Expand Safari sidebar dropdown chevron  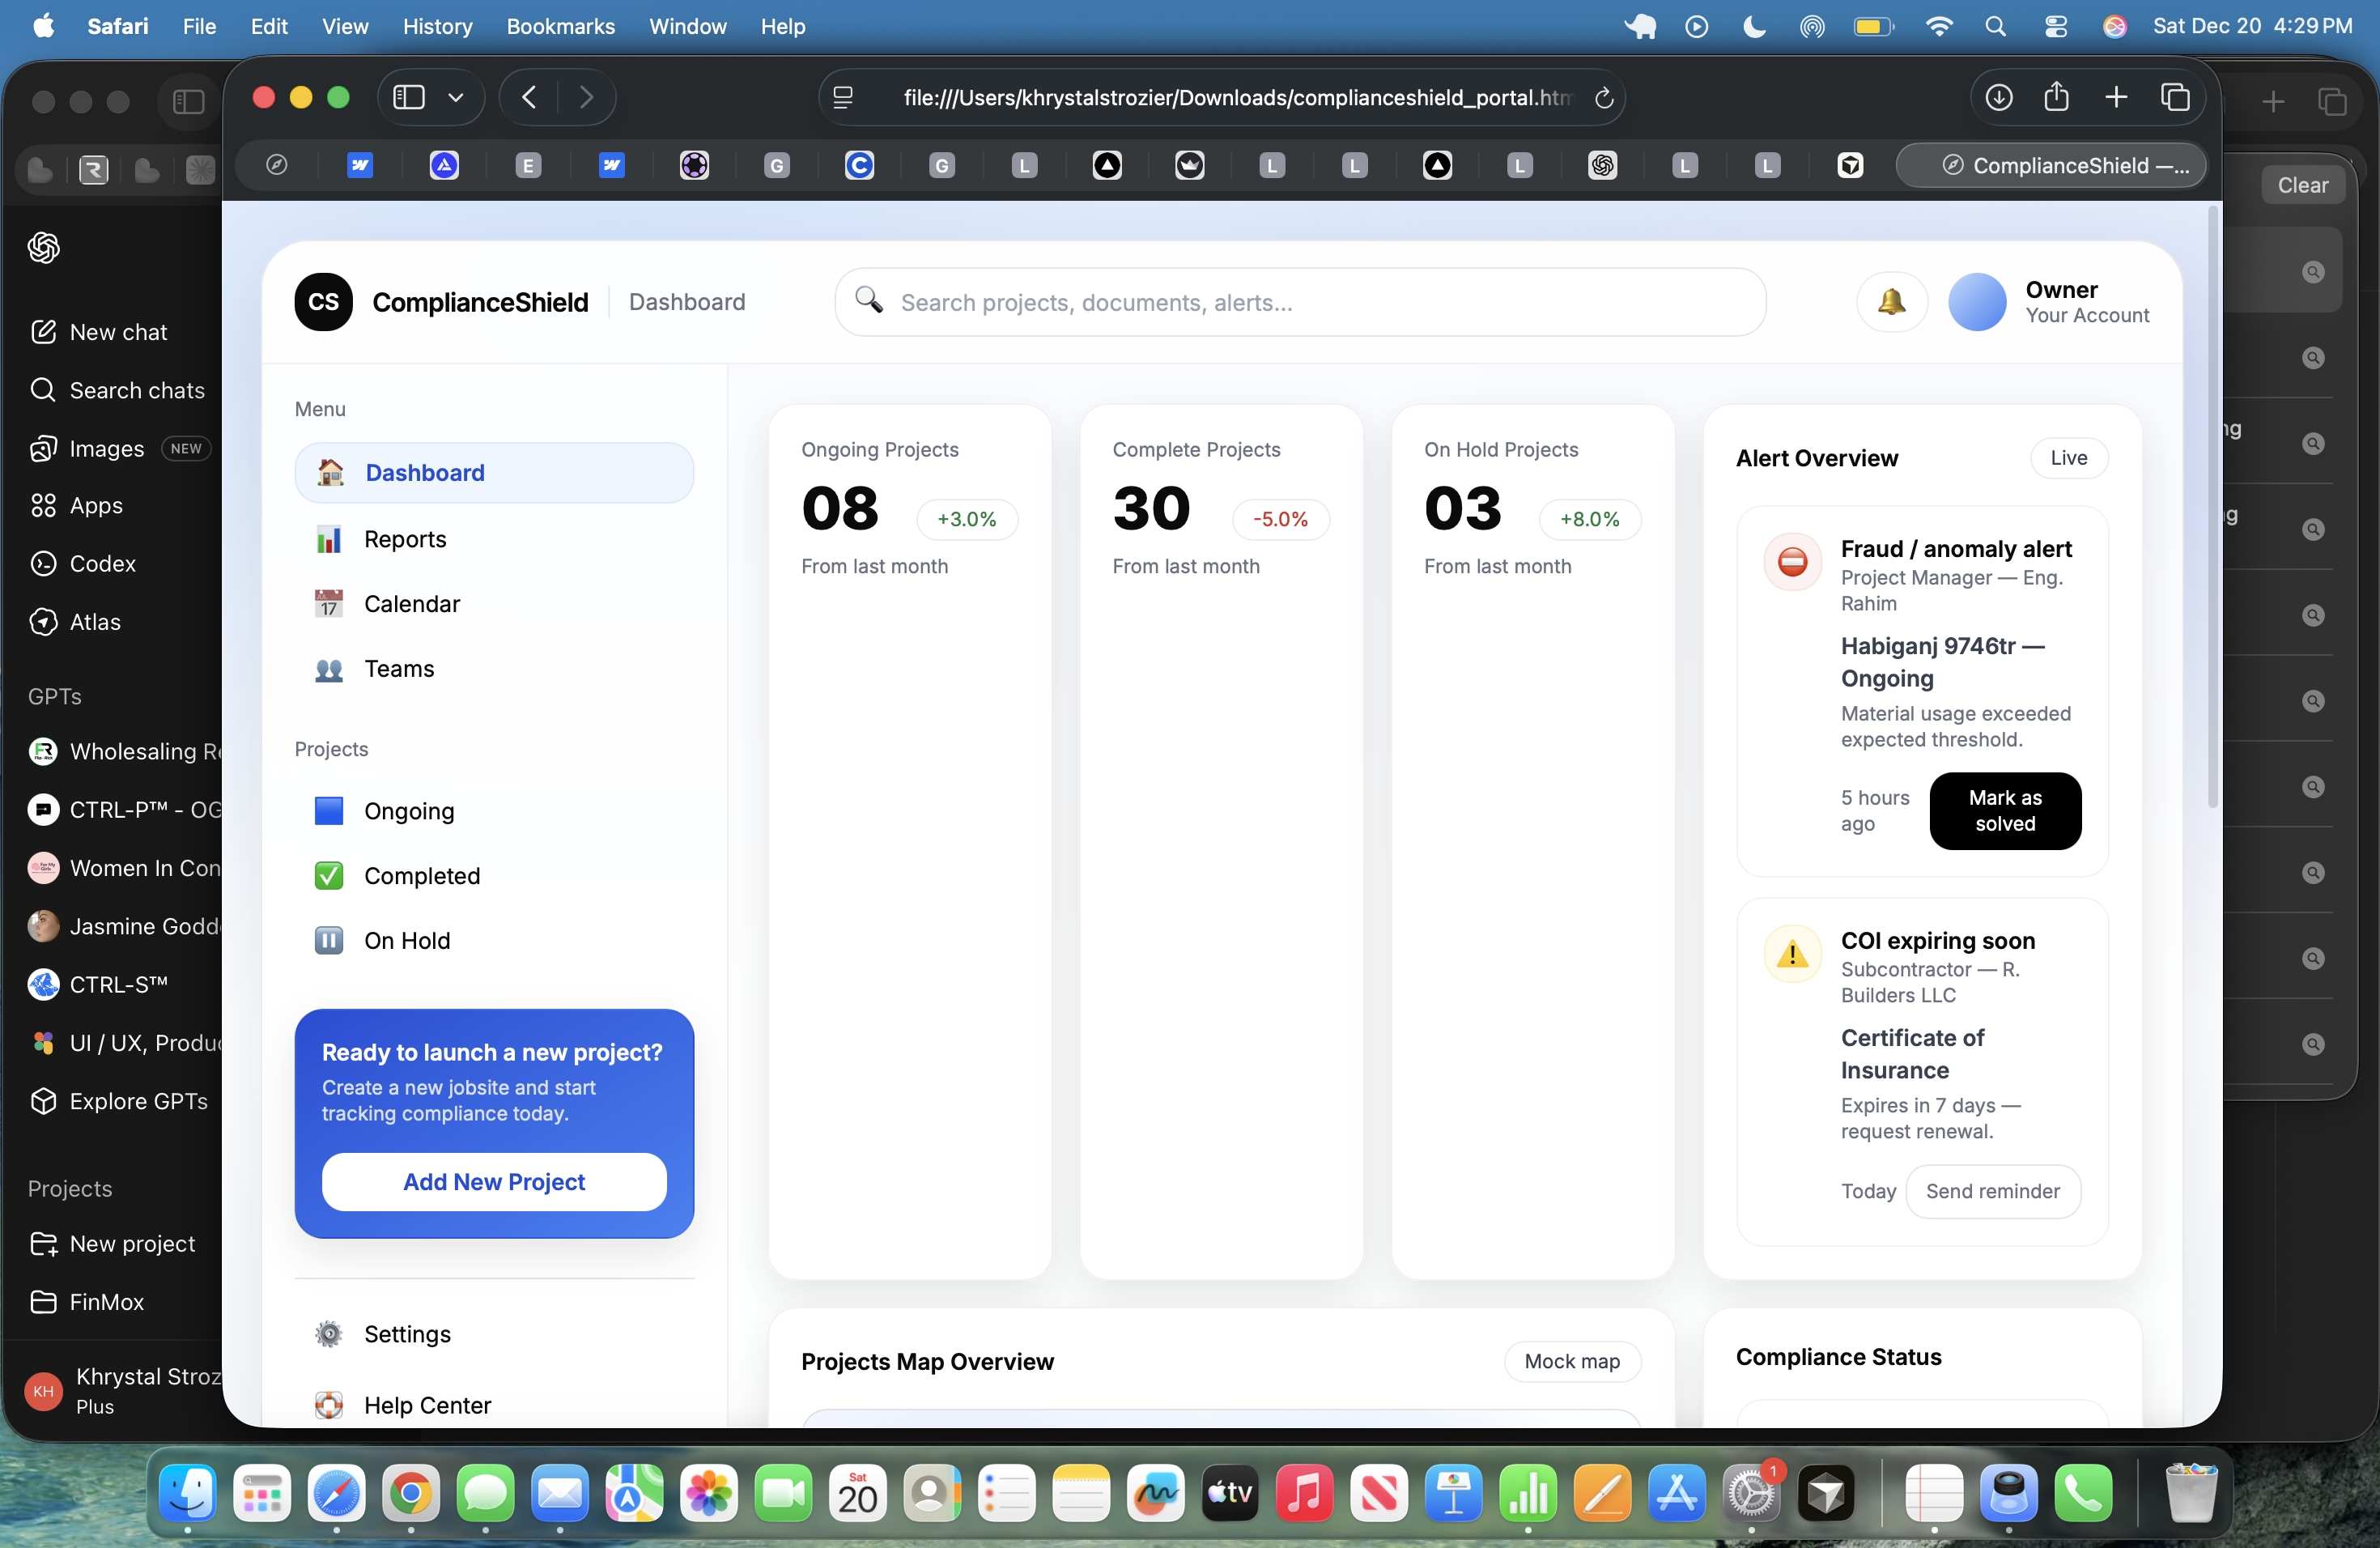pyautogui.click(x=456, y=97)
